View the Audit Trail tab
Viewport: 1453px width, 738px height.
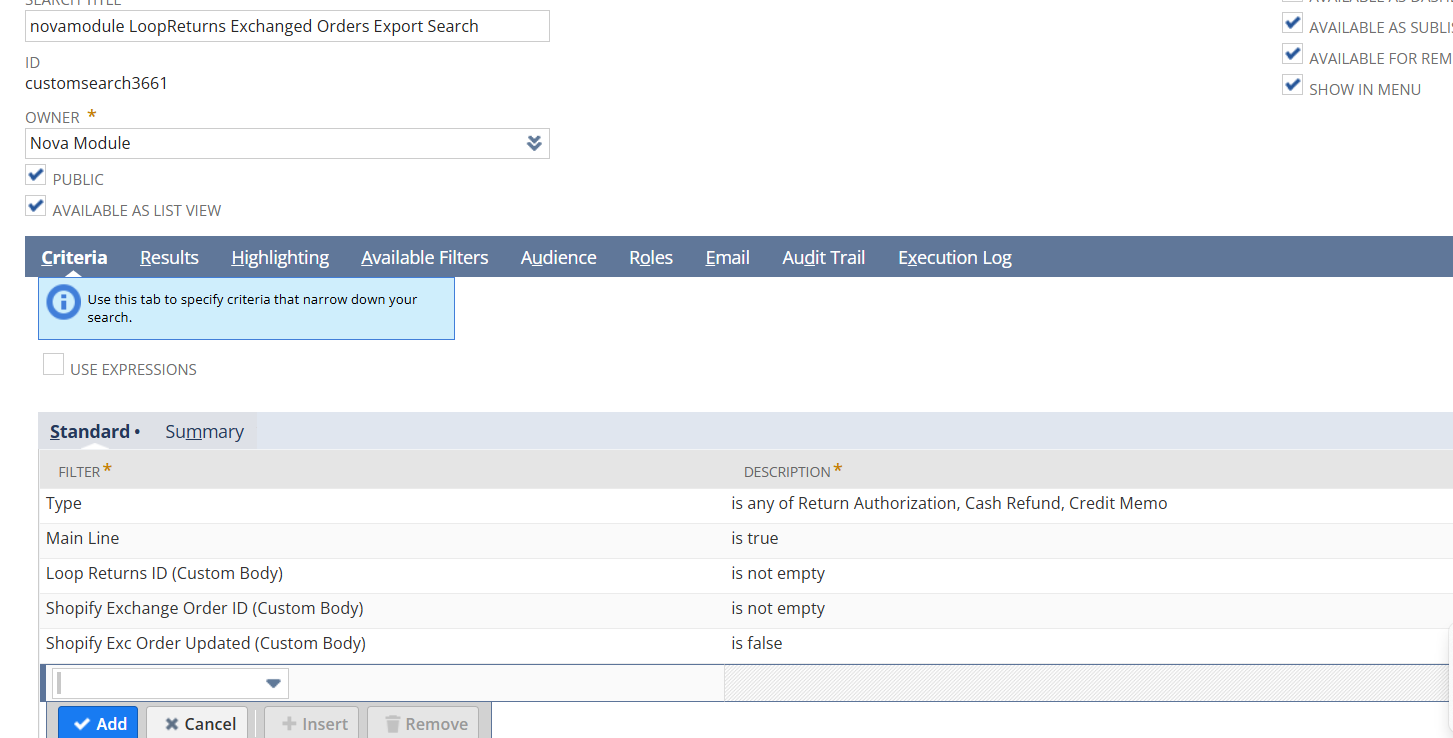coord(823,257)
